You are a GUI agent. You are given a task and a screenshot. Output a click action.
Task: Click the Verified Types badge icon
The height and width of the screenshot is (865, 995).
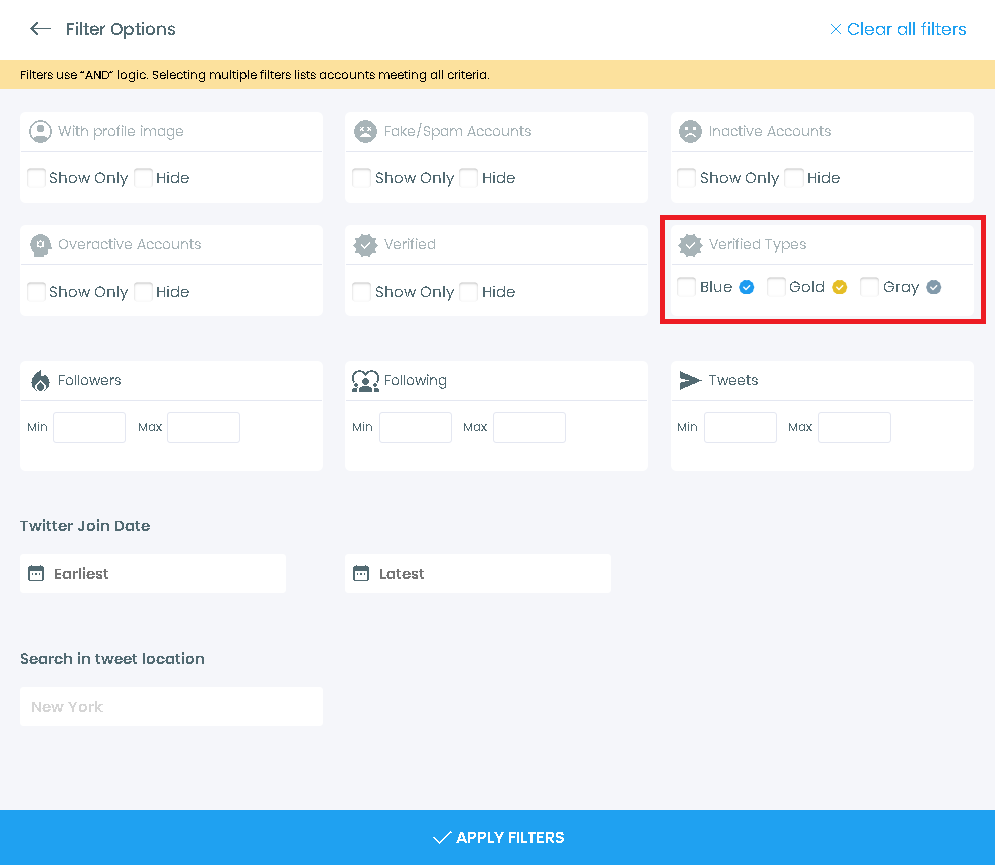[690, 245]
